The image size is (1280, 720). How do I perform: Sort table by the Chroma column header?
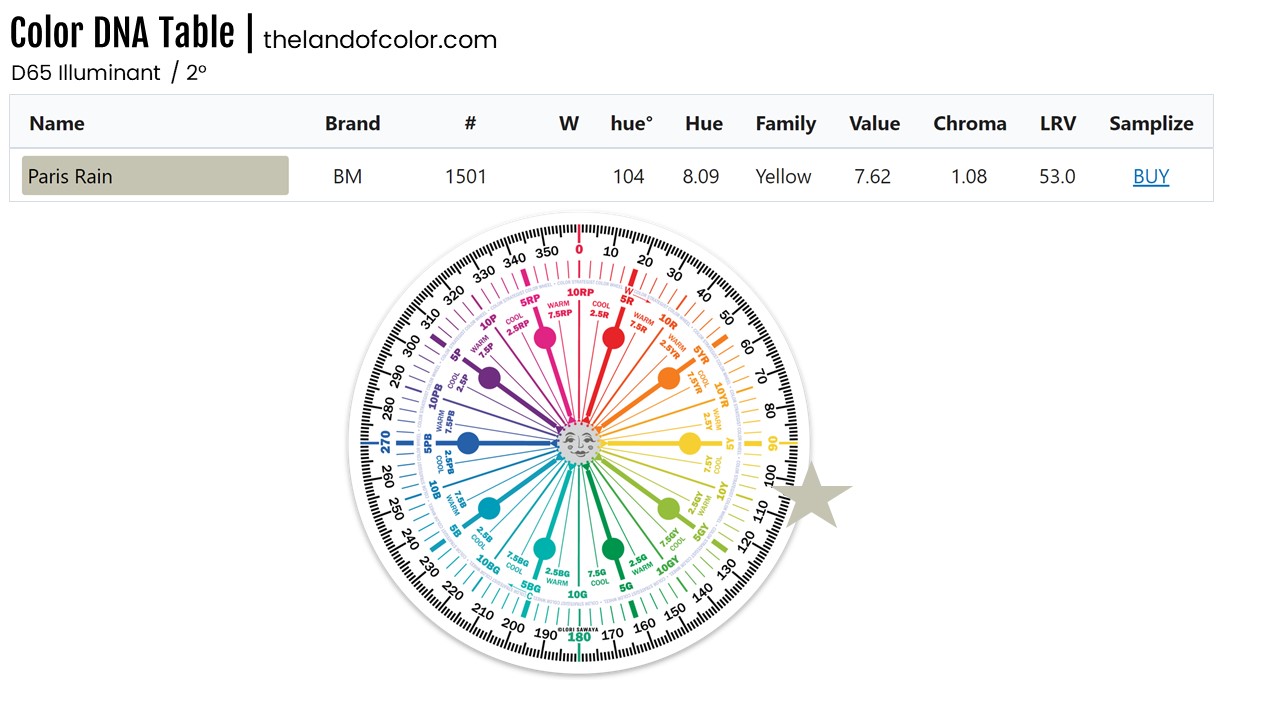tap(969, 124)
